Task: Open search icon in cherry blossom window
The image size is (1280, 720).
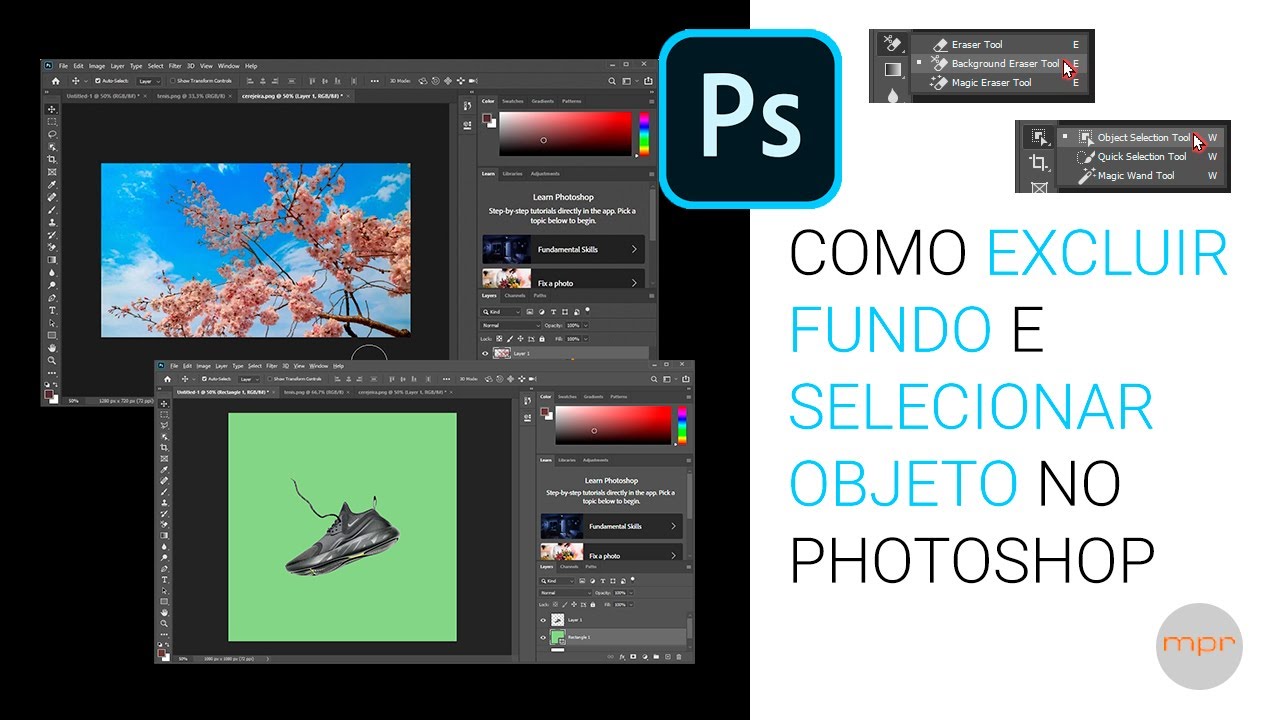Action: point(612,81)
